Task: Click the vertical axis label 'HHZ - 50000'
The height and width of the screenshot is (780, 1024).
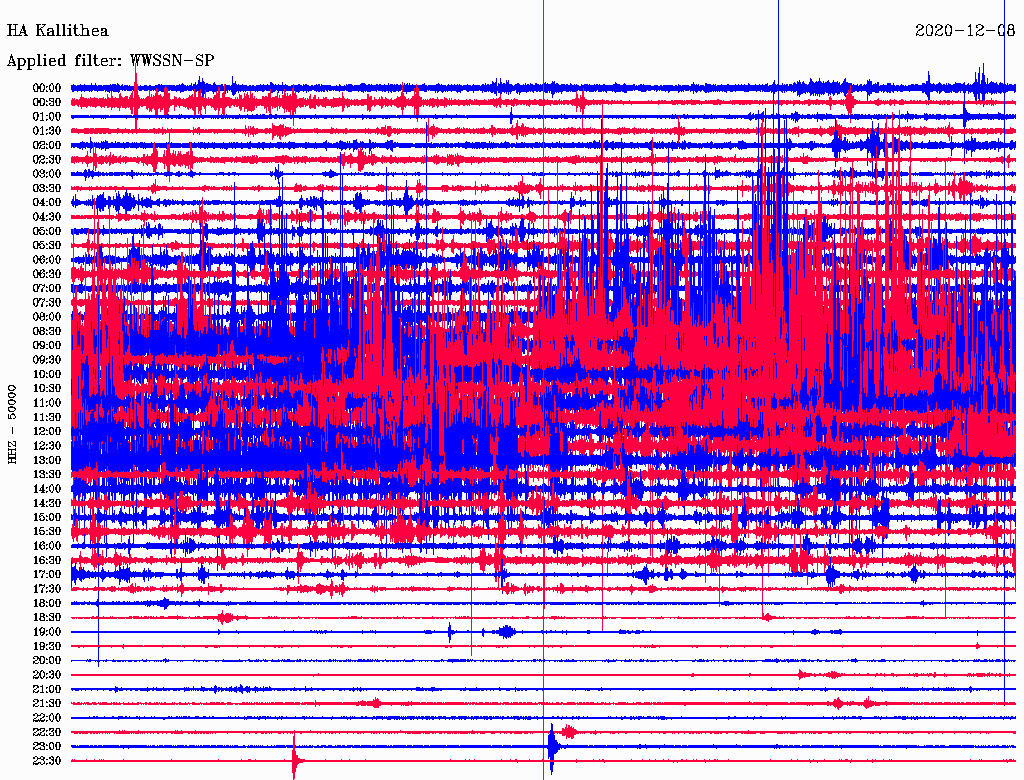Action: click(x=12, y=425)
